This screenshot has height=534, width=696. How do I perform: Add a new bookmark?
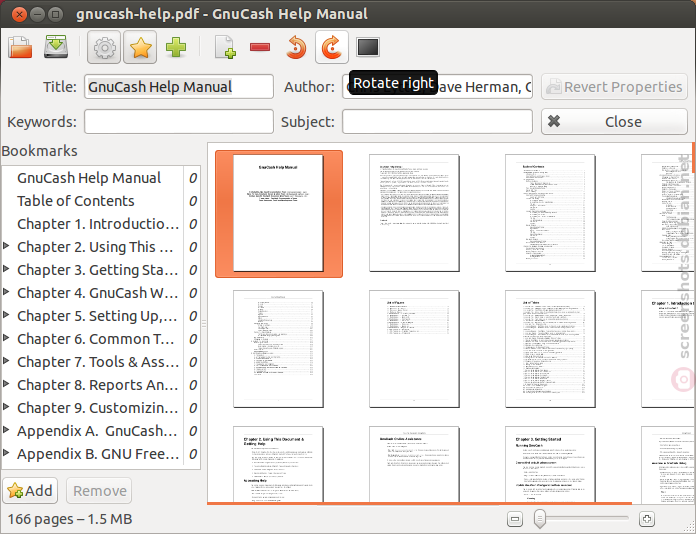(30, 490)
